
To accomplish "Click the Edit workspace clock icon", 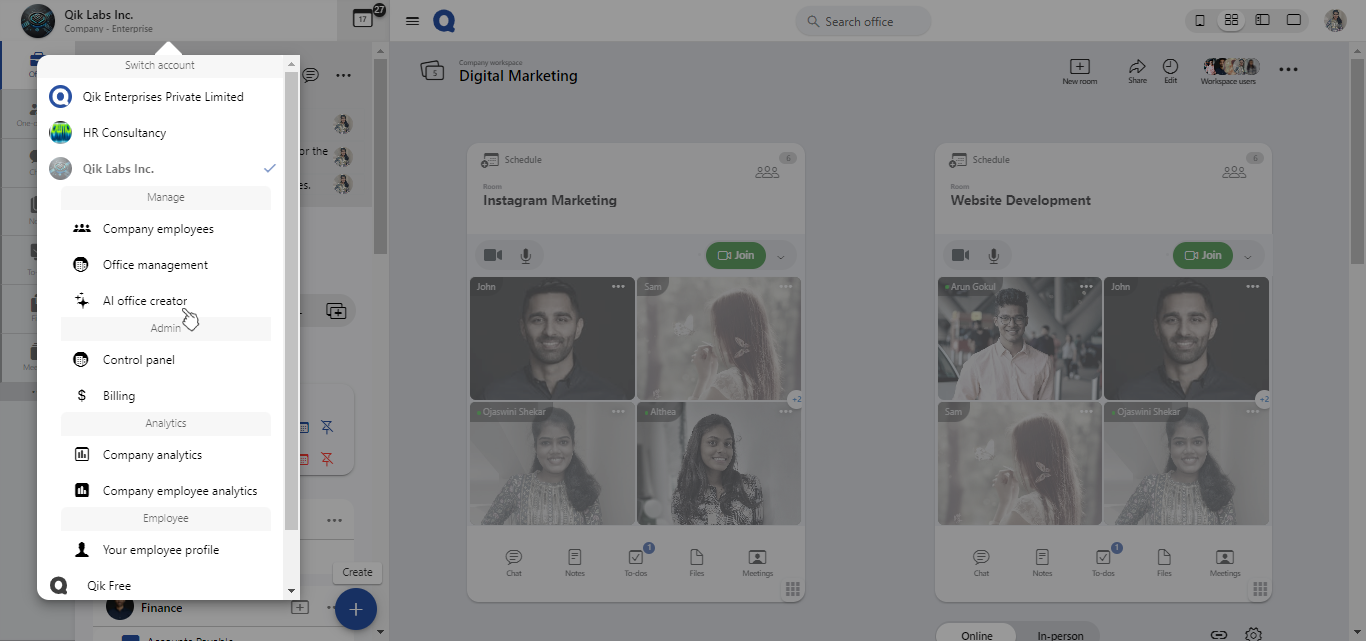I will click(1170, 67).
